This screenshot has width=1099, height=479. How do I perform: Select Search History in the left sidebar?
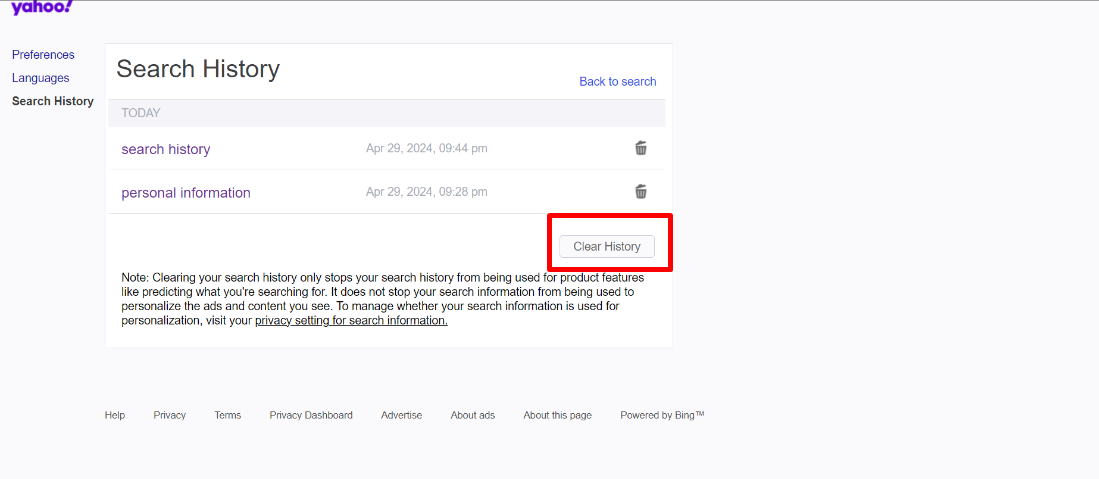click(x=53, y=101)
